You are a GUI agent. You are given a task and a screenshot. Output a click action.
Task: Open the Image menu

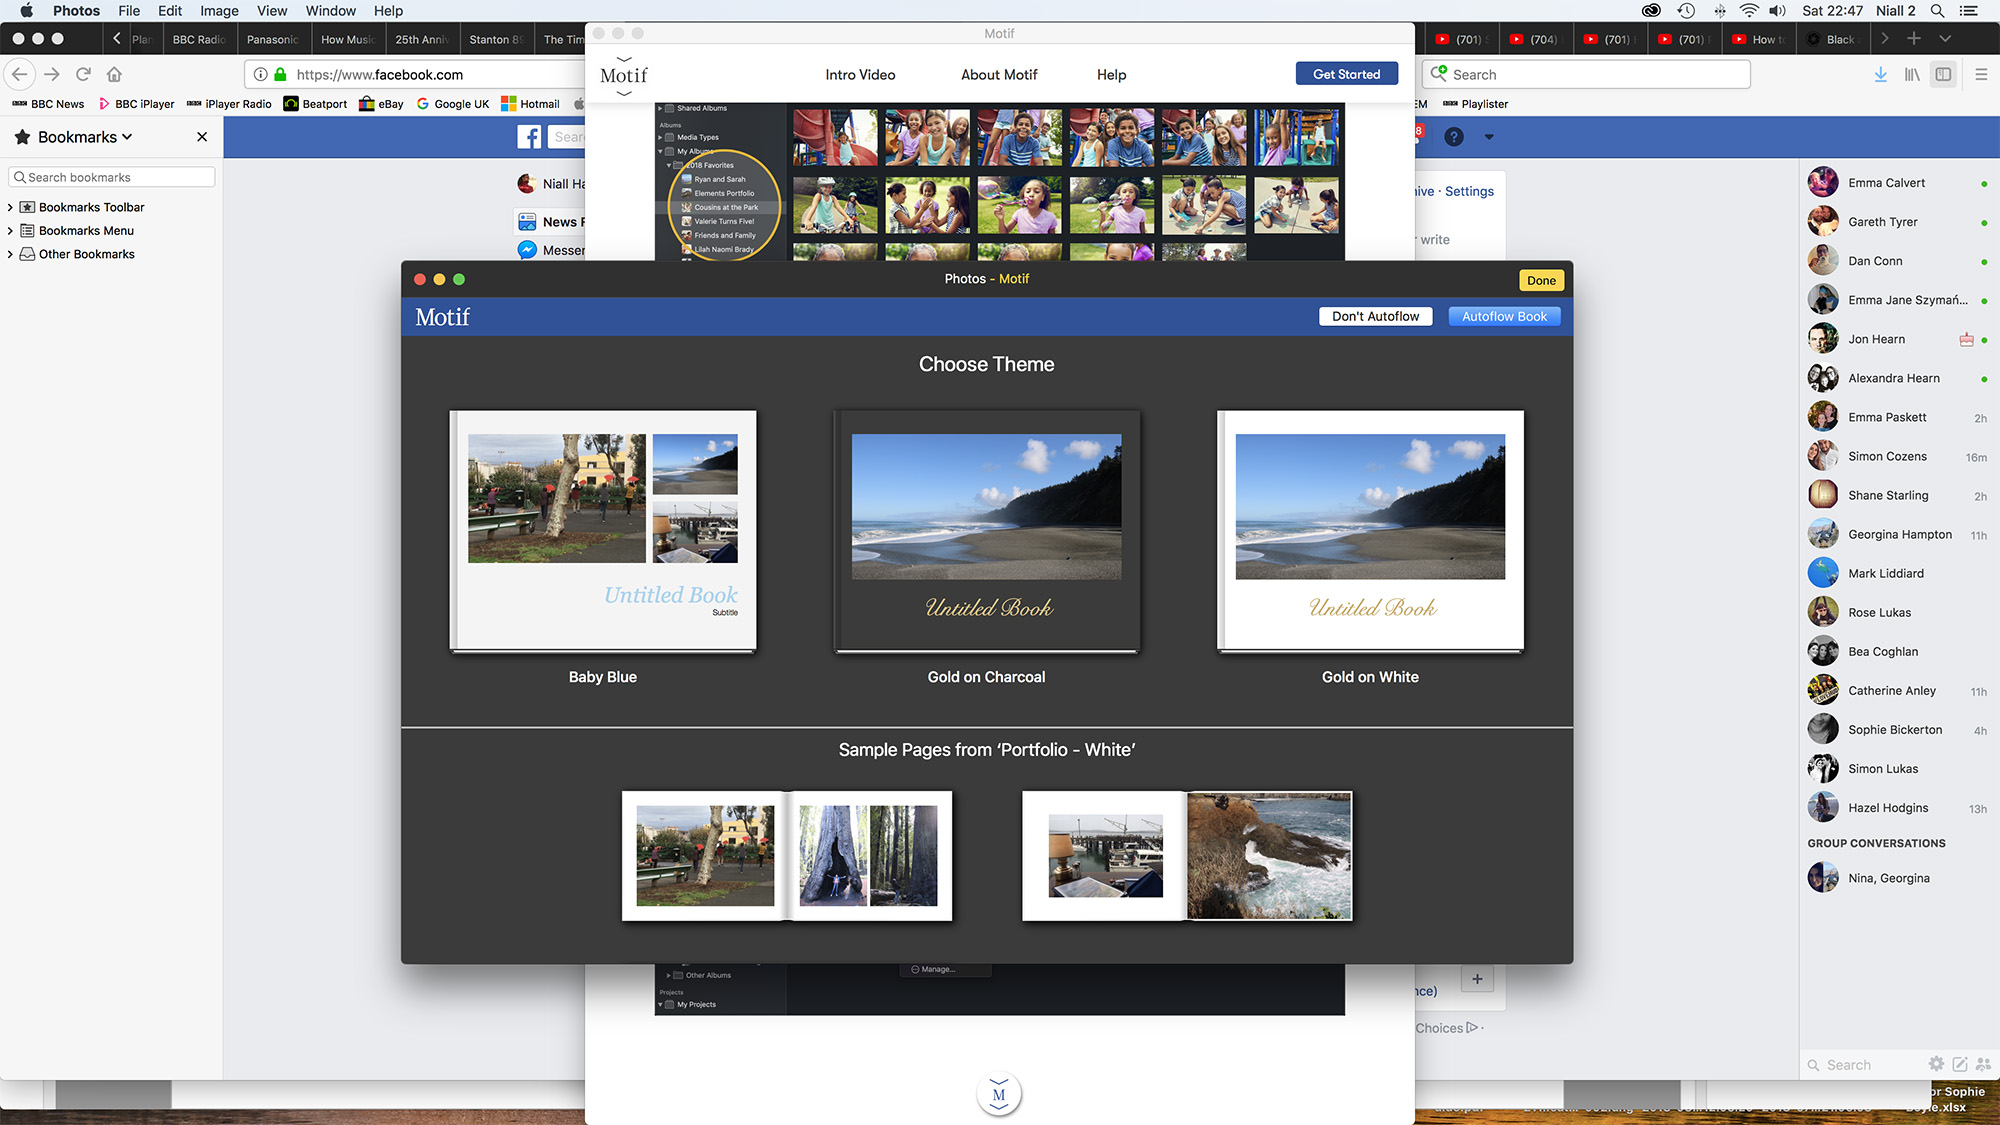click(x=219, y=11)
